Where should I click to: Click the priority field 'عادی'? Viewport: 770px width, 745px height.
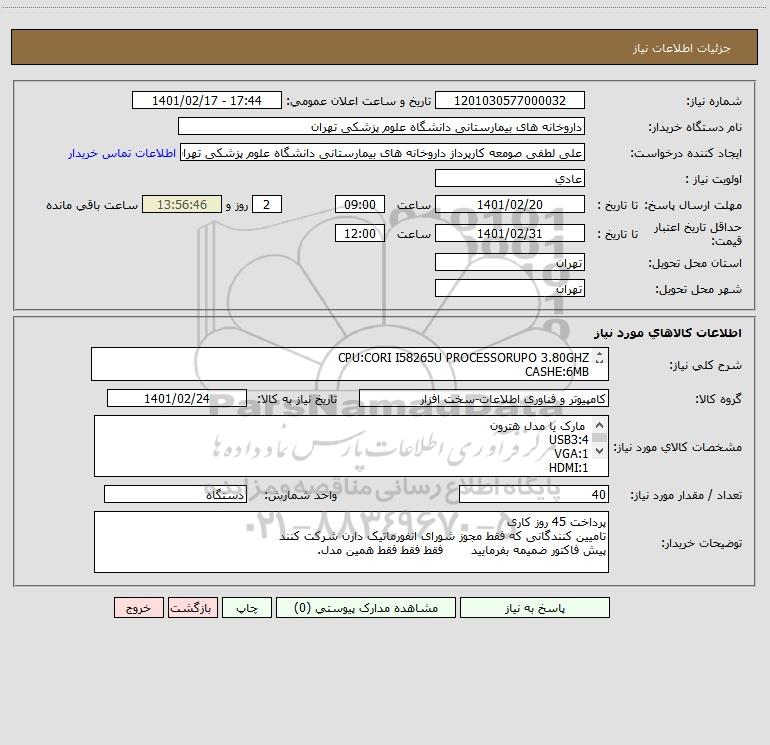pos(510,178)
